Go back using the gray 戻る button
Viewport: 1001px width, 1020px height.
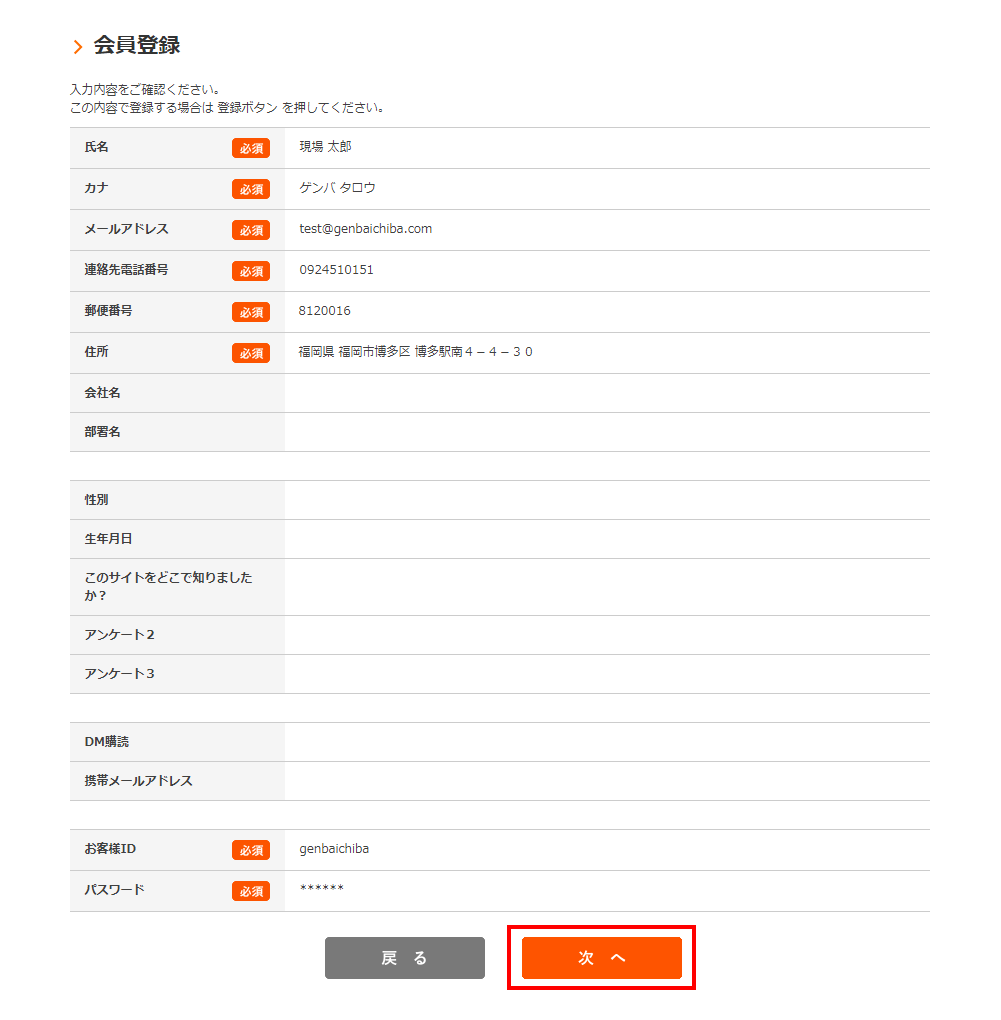click(x=404, y=958)
